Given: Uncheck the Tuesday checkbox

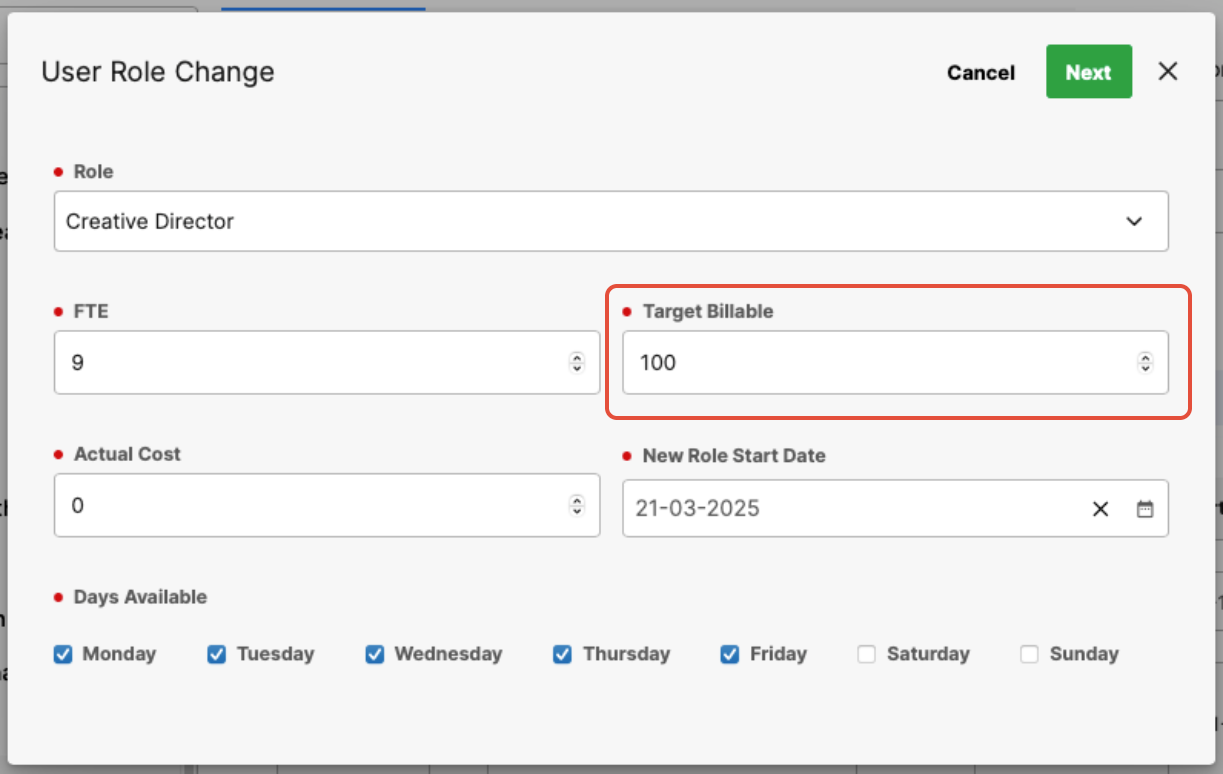Looking at the screenshot, I should 216,654.
